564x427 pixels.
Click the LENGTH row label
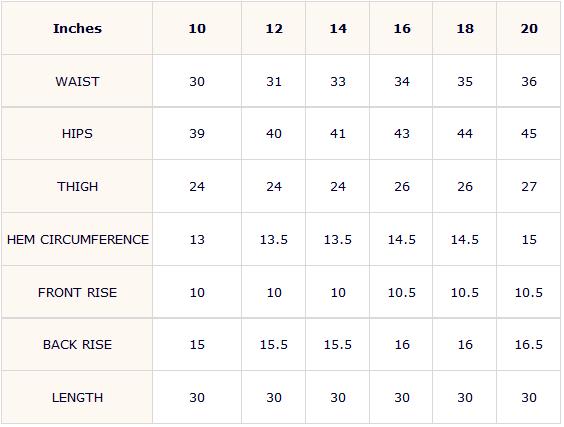[77, 398]
